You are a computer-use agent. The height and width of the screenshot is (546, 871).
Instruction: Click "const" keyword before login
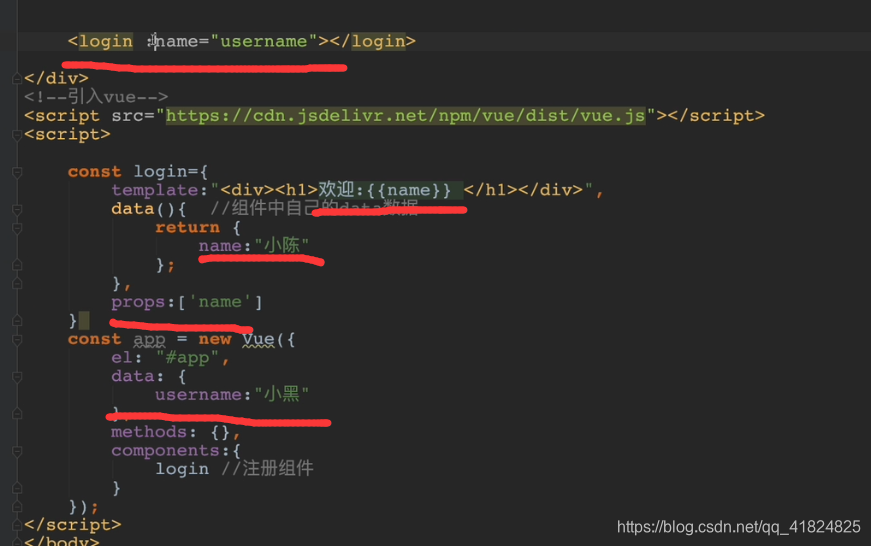pos(94,172)
